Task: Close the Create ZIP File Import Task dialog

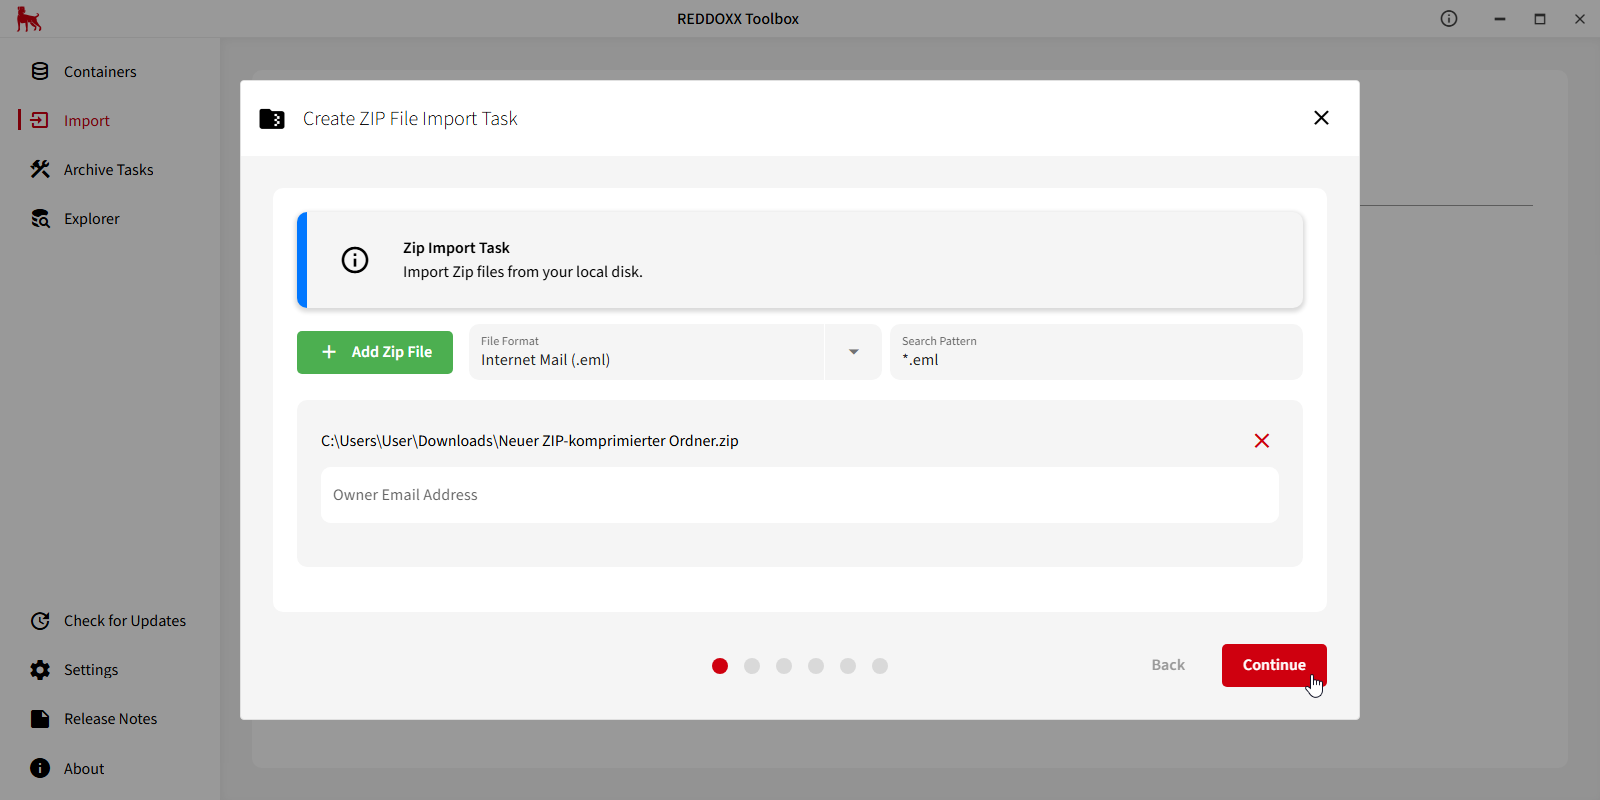Action: click(1321, 118)
